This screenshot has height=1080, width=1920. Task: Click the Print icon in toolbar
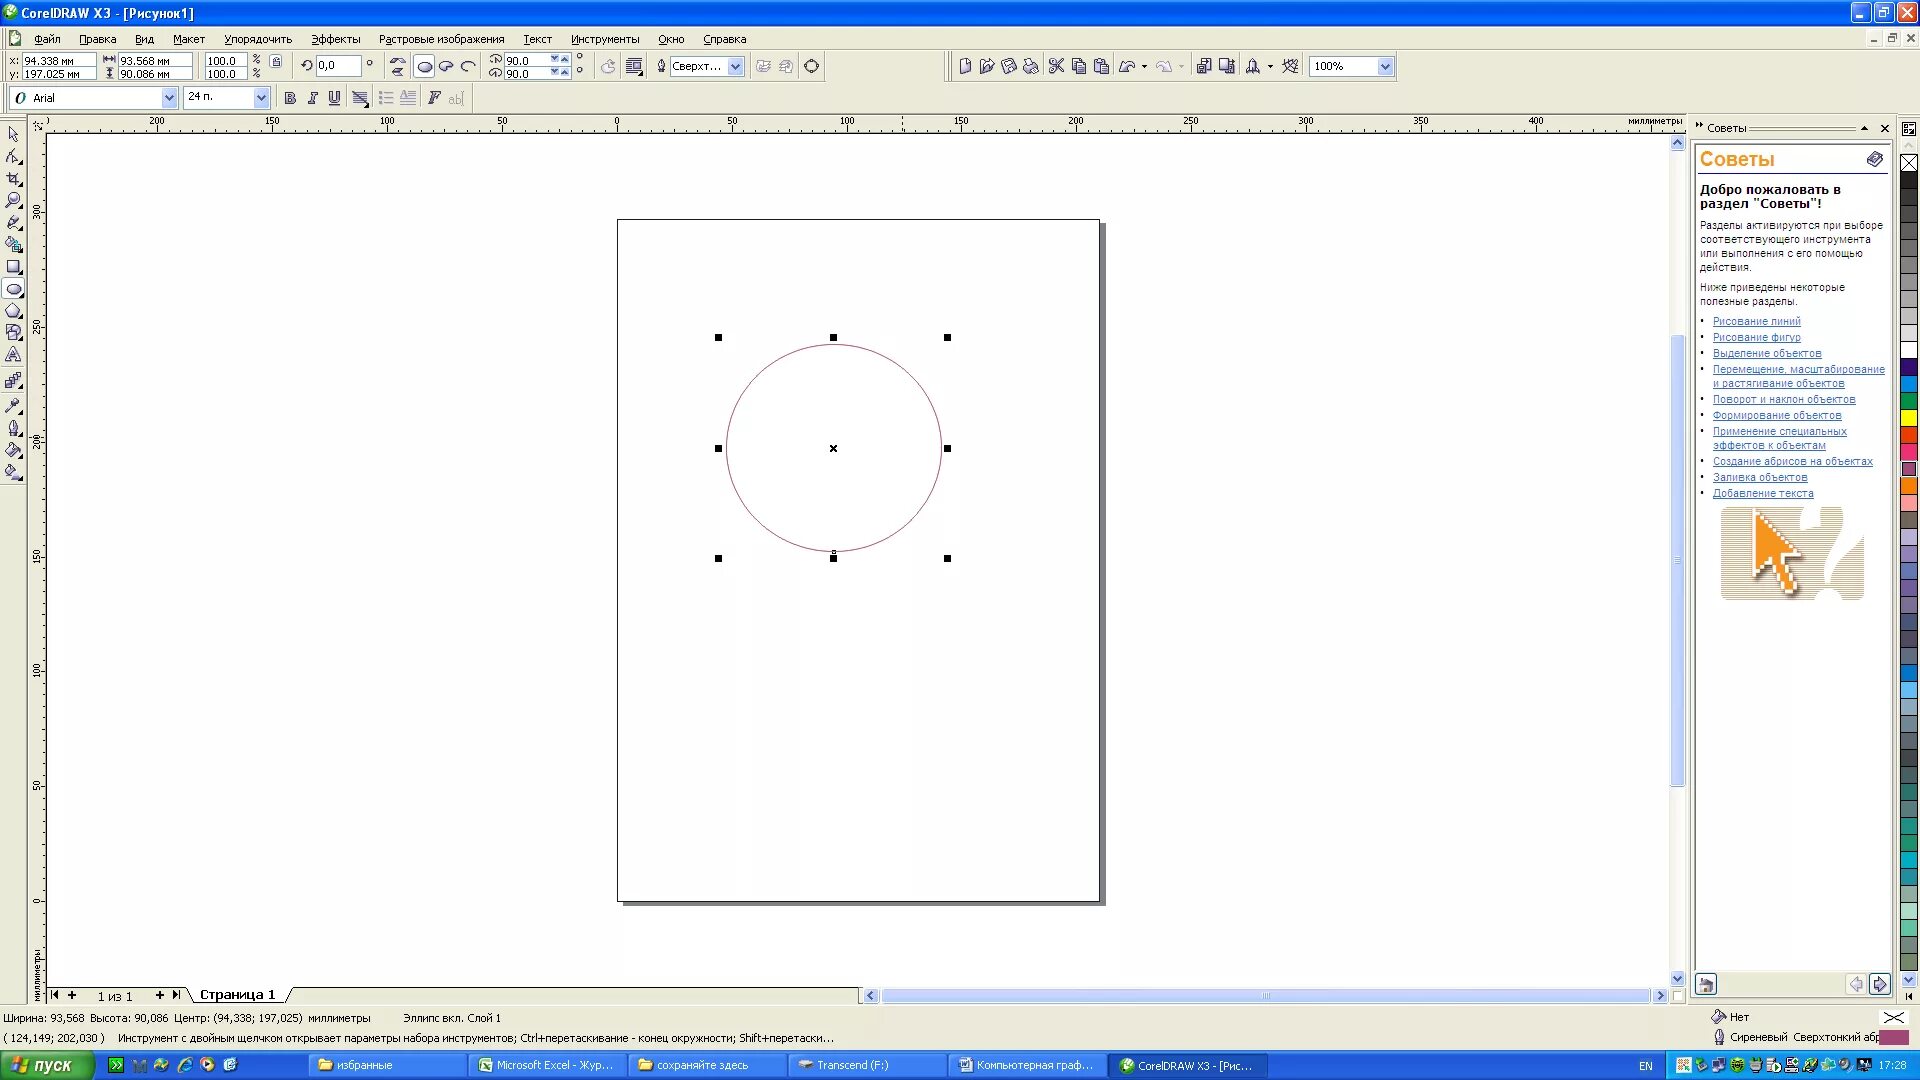[x=1031, y=66]
